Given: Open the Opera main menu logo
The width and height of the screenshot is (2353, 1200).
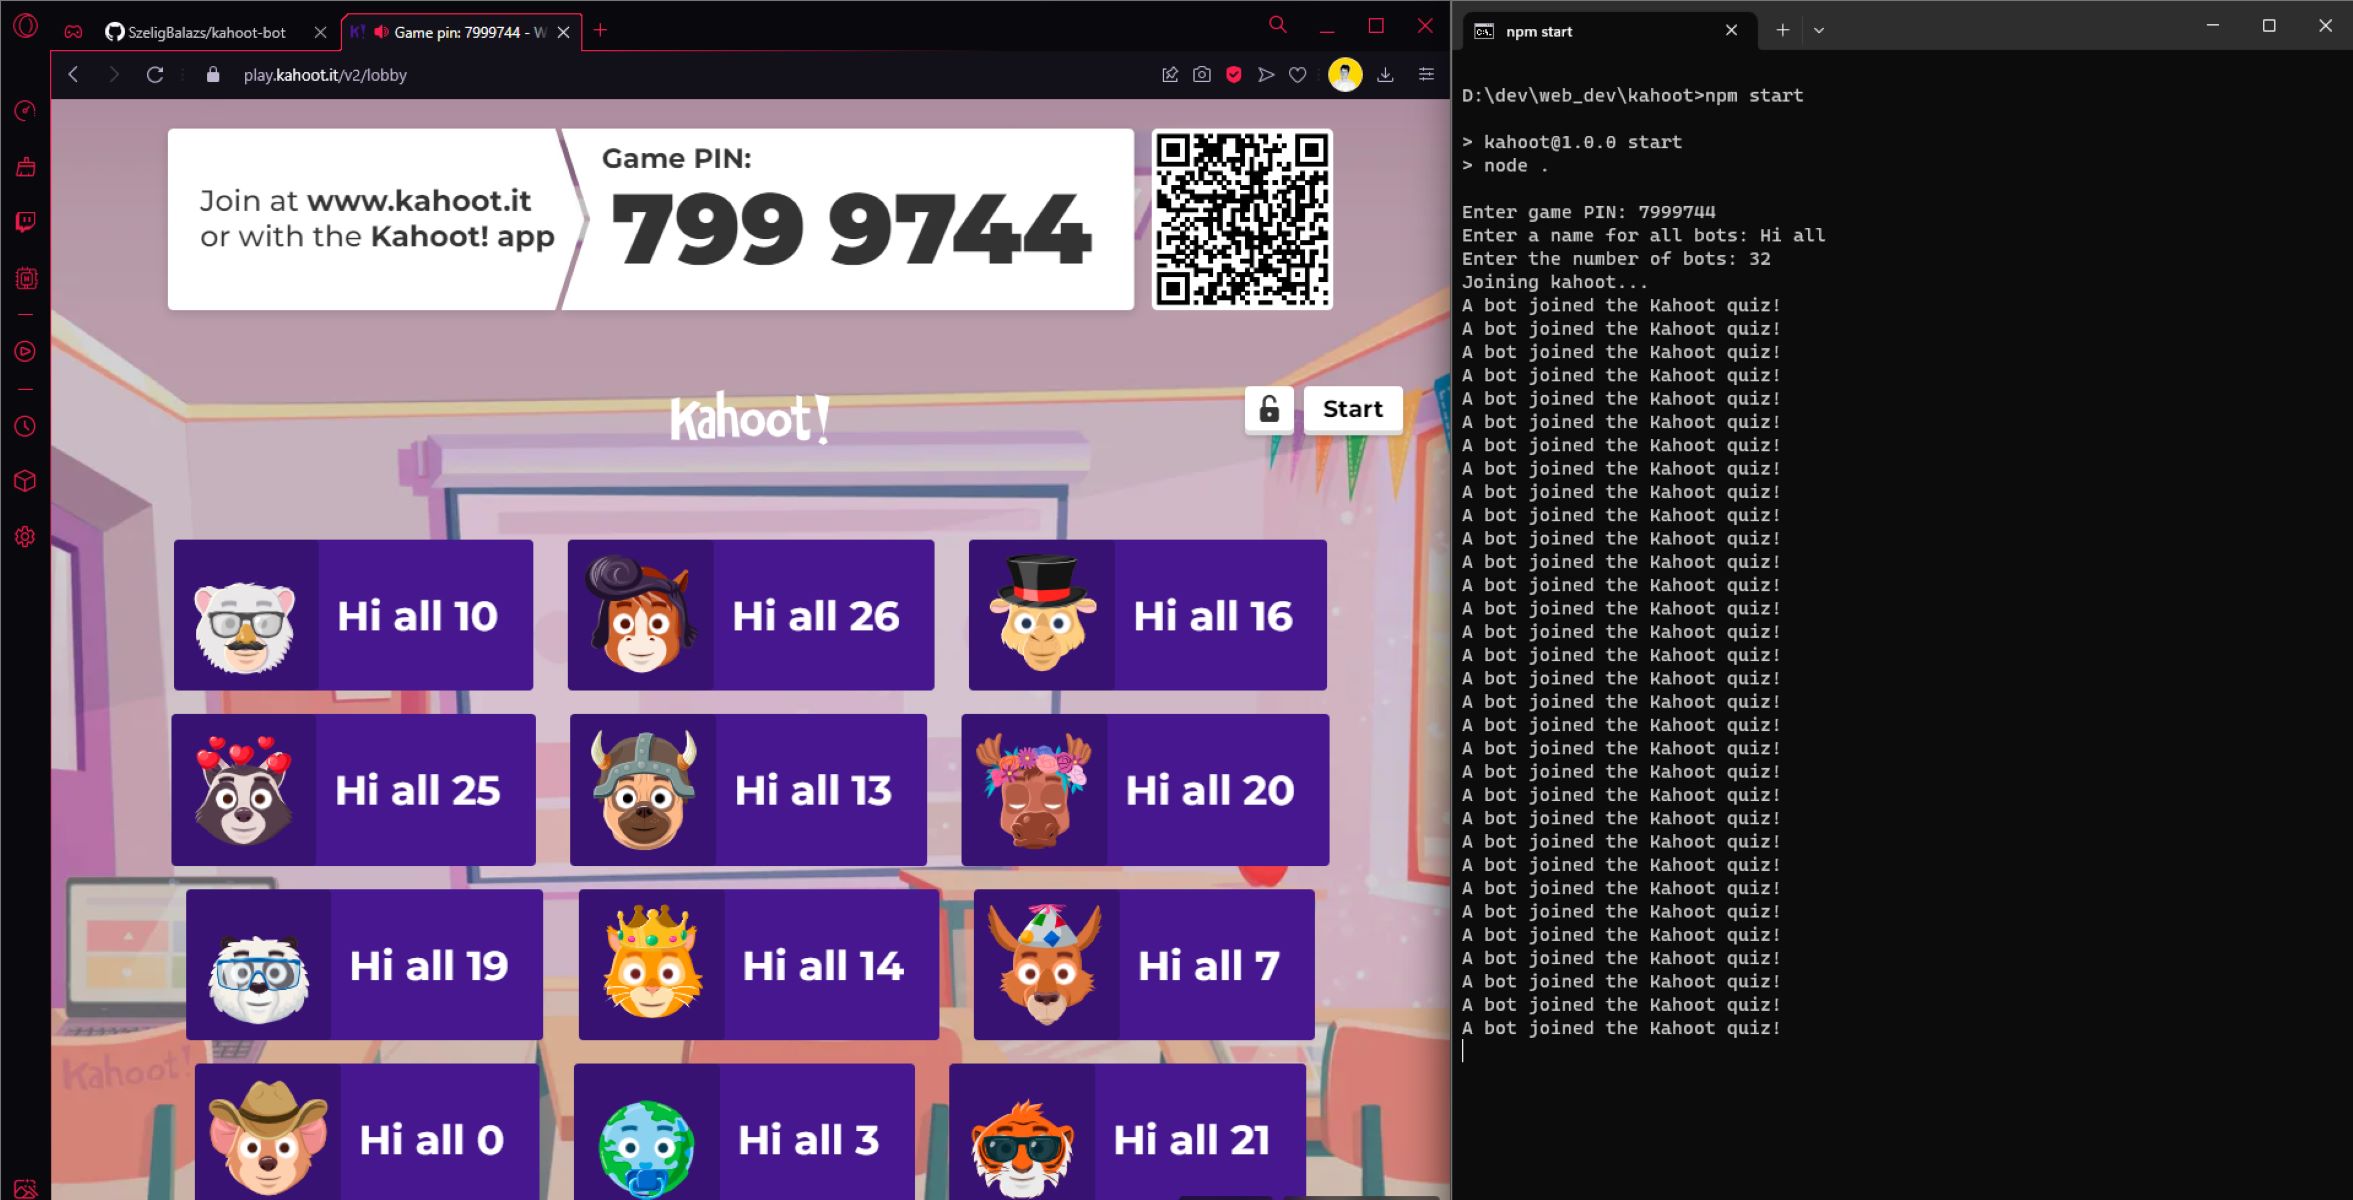Looking at the screenshot, I should (x=26, y=25).
